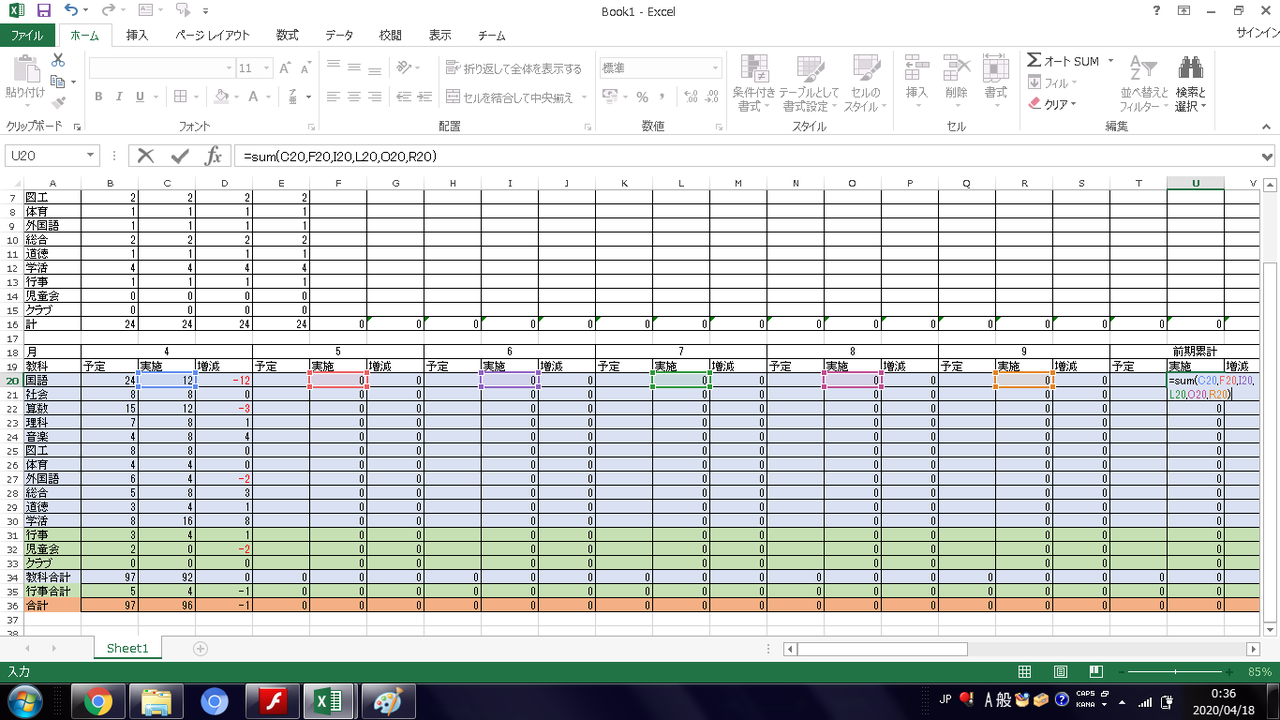Viewport: 1280px width, 720px height.
Task: Click the increase font size icon
Action: coord(285,69)
